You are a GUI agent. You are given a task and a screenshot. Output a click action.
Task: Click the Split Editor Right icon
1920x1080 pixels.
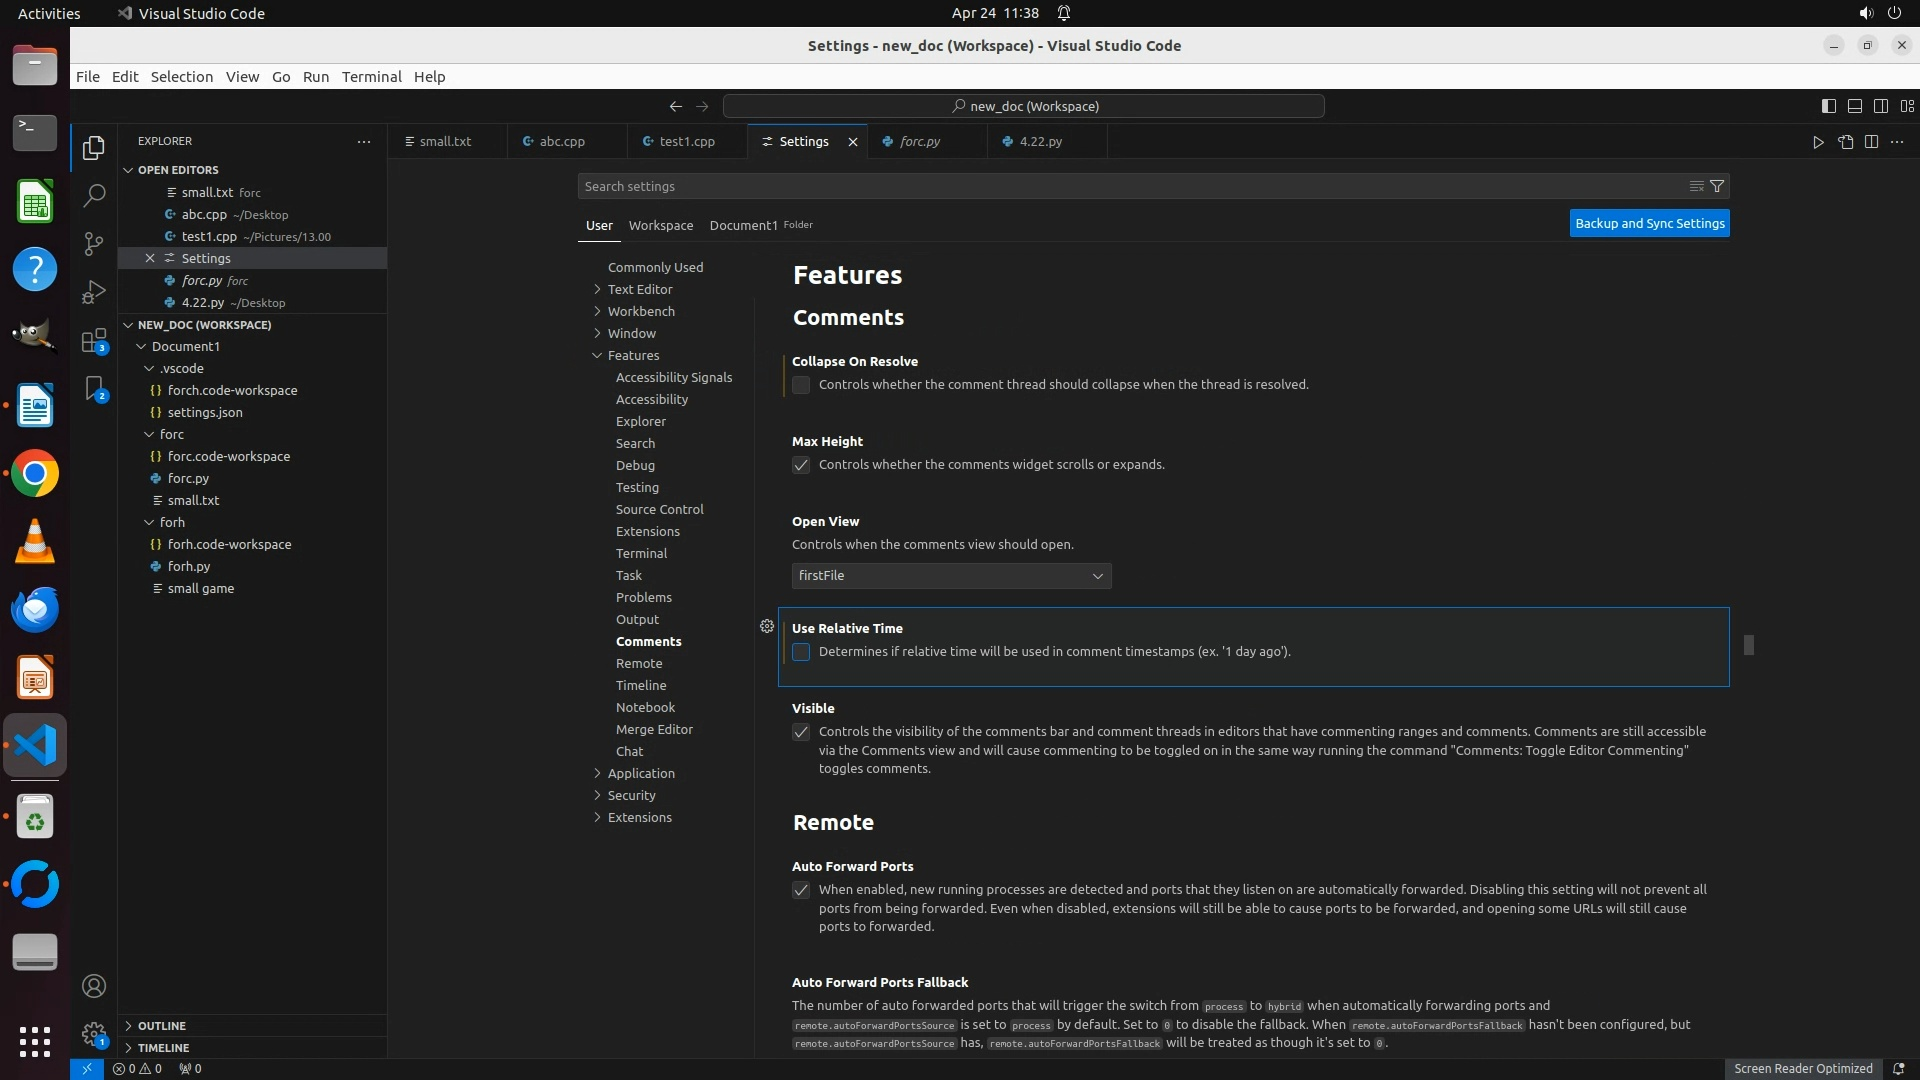pos(1871,142)
